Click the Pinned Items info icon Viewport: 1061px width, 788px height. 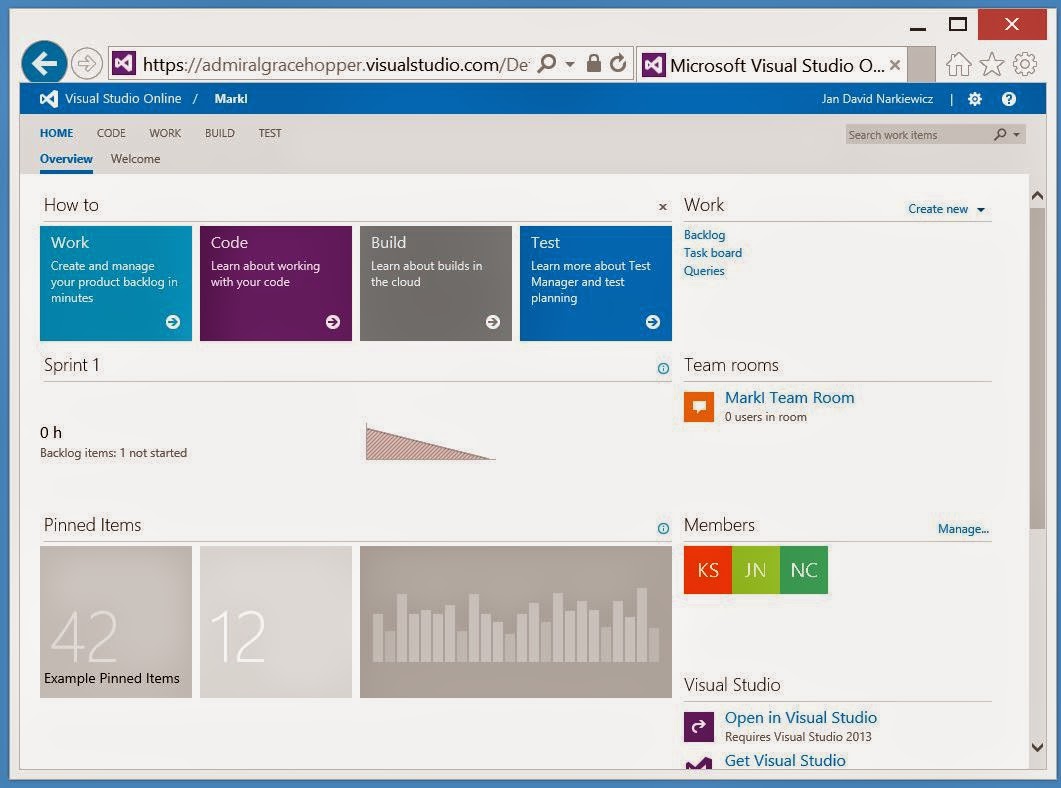click(x=663, y=528)
